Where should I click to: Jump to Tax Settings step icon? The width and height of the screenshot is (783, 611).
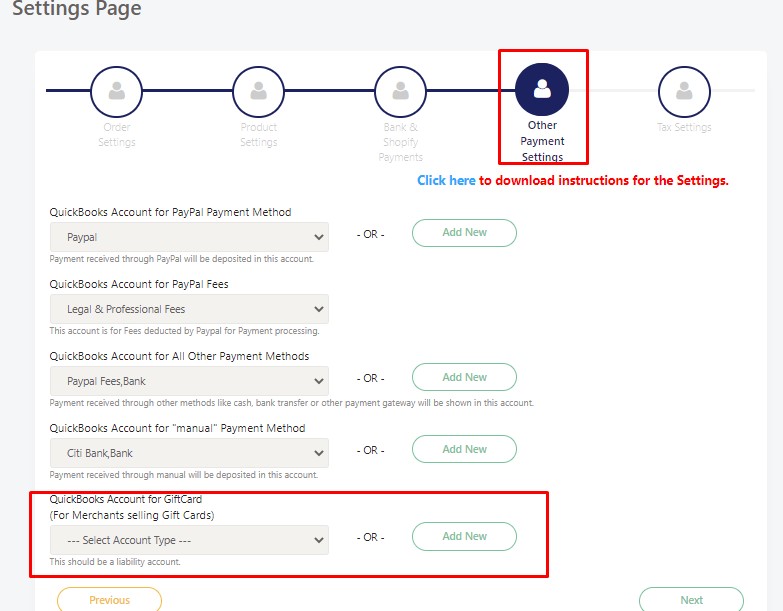684,91
